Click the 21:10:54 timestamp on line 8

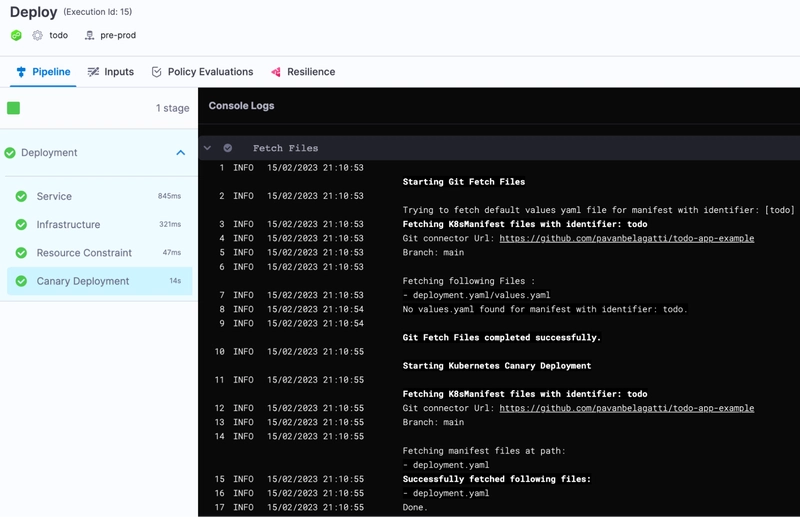pyautogui.click(x=343, y=309)
